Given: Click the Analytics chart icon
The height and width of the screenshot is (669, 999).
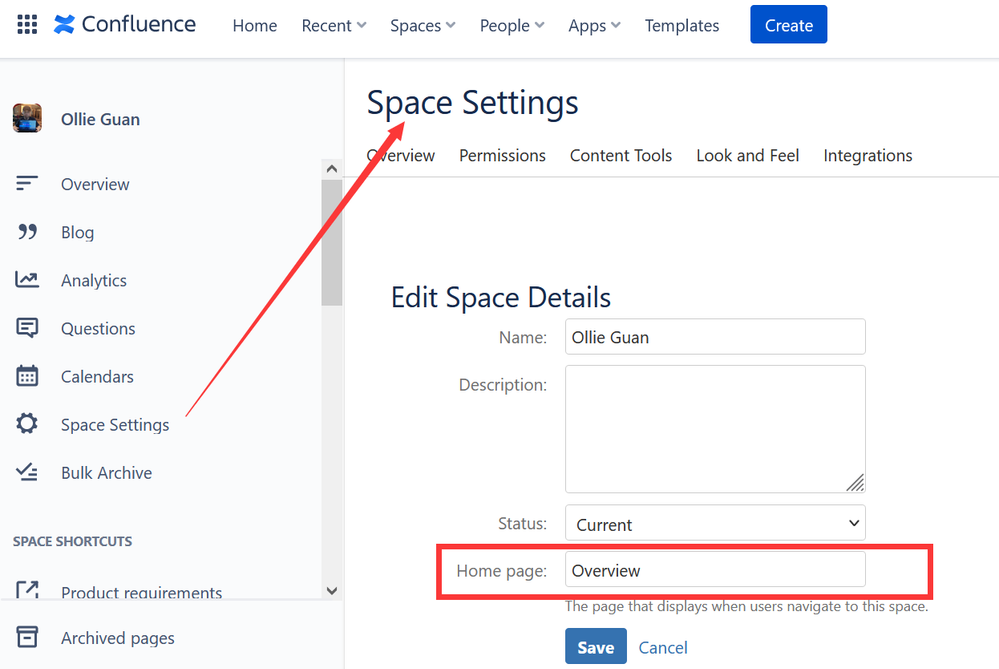Looking at the screenshot, I should click(27, 280).
